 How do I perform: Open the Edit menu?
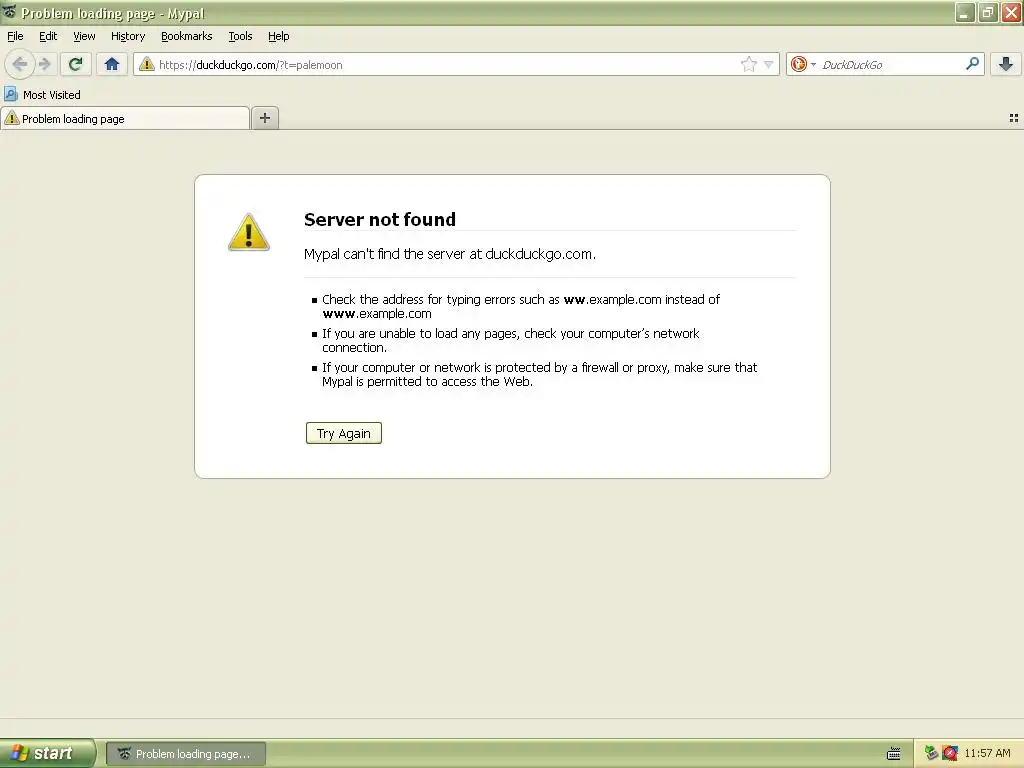pyautogui.click(x=48, y=36)
